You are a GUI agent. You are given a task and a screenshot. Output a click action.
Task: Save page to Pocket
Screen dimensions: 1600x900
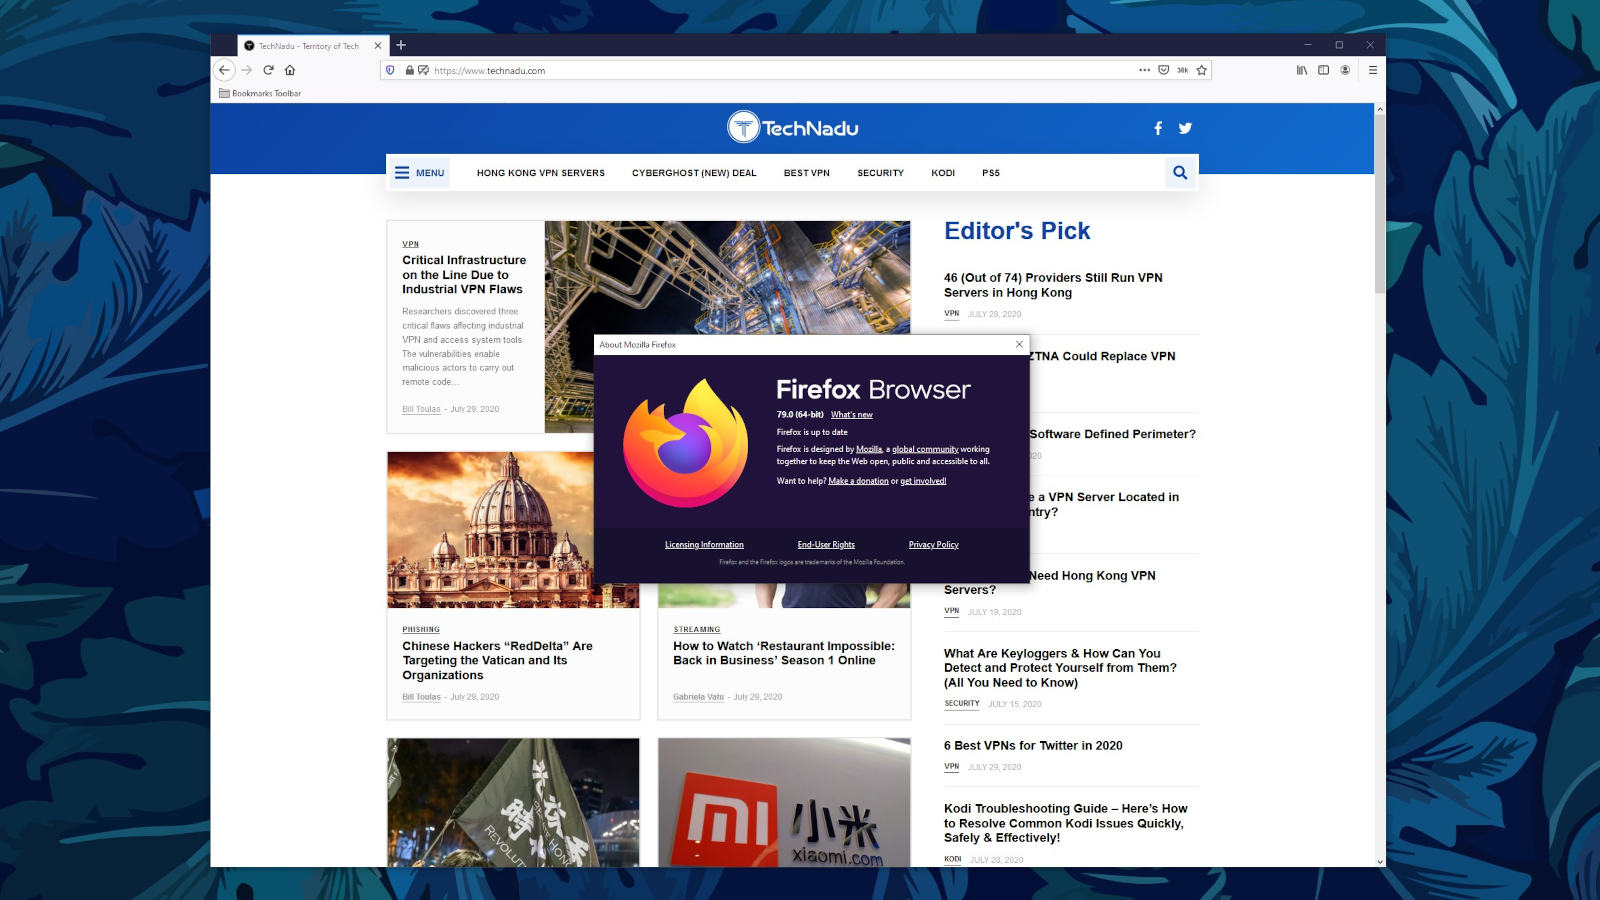click(x=1164, y=70)
